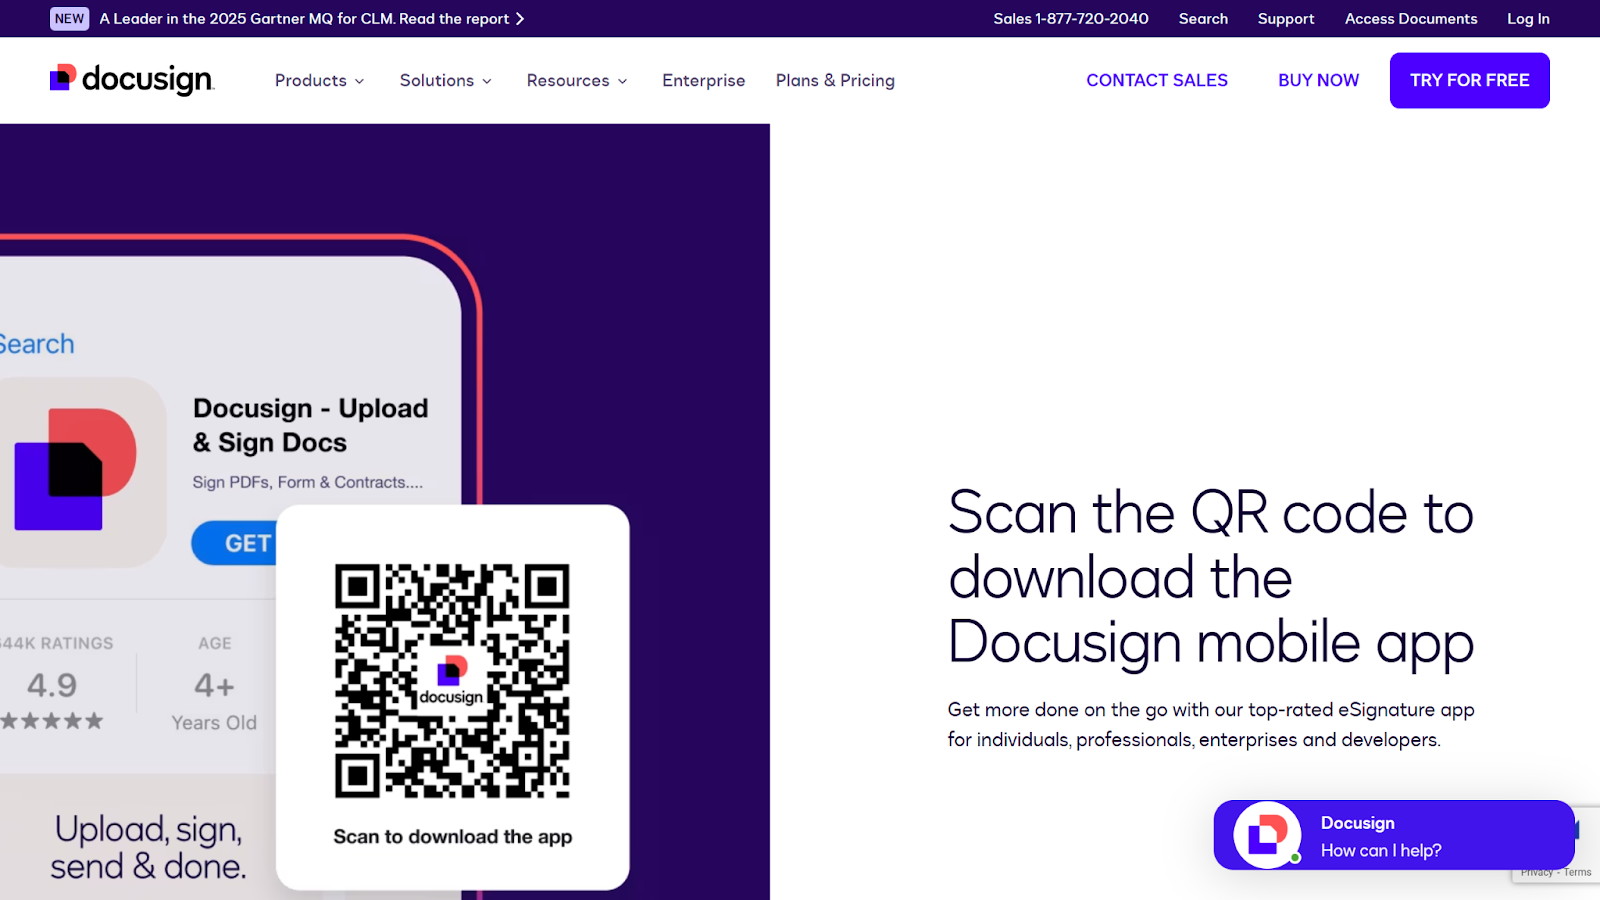Click the TRY FOR FREE button
1600x900 pixels.
[x=1469, y=80]
